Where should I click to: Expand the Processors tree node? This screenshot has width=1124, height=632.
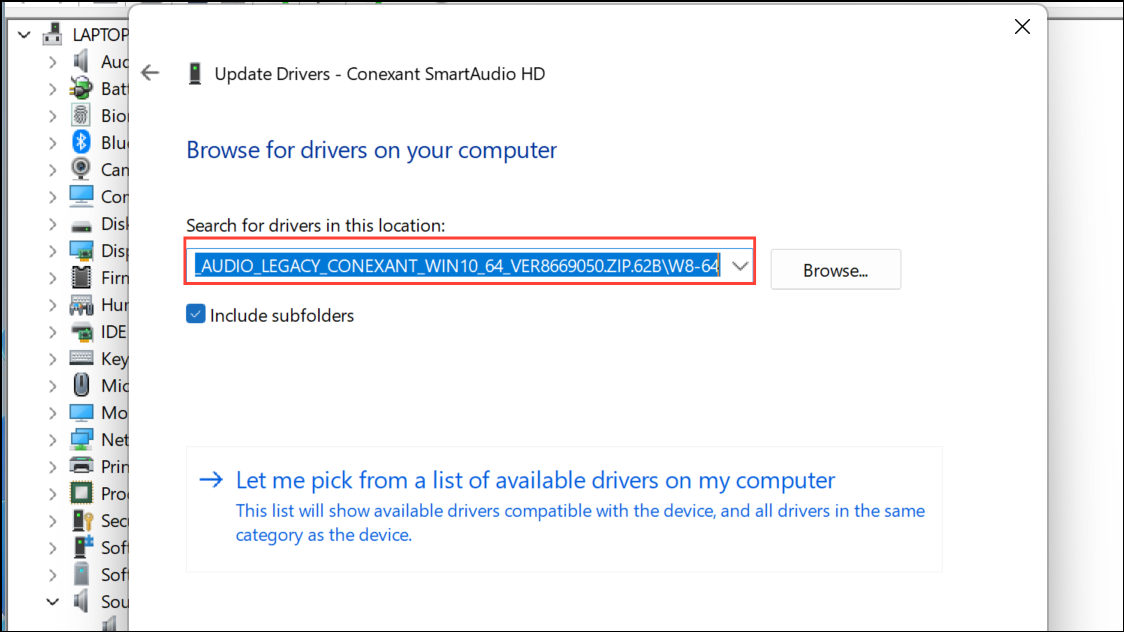pyautogui.click(x=52, y=494)
